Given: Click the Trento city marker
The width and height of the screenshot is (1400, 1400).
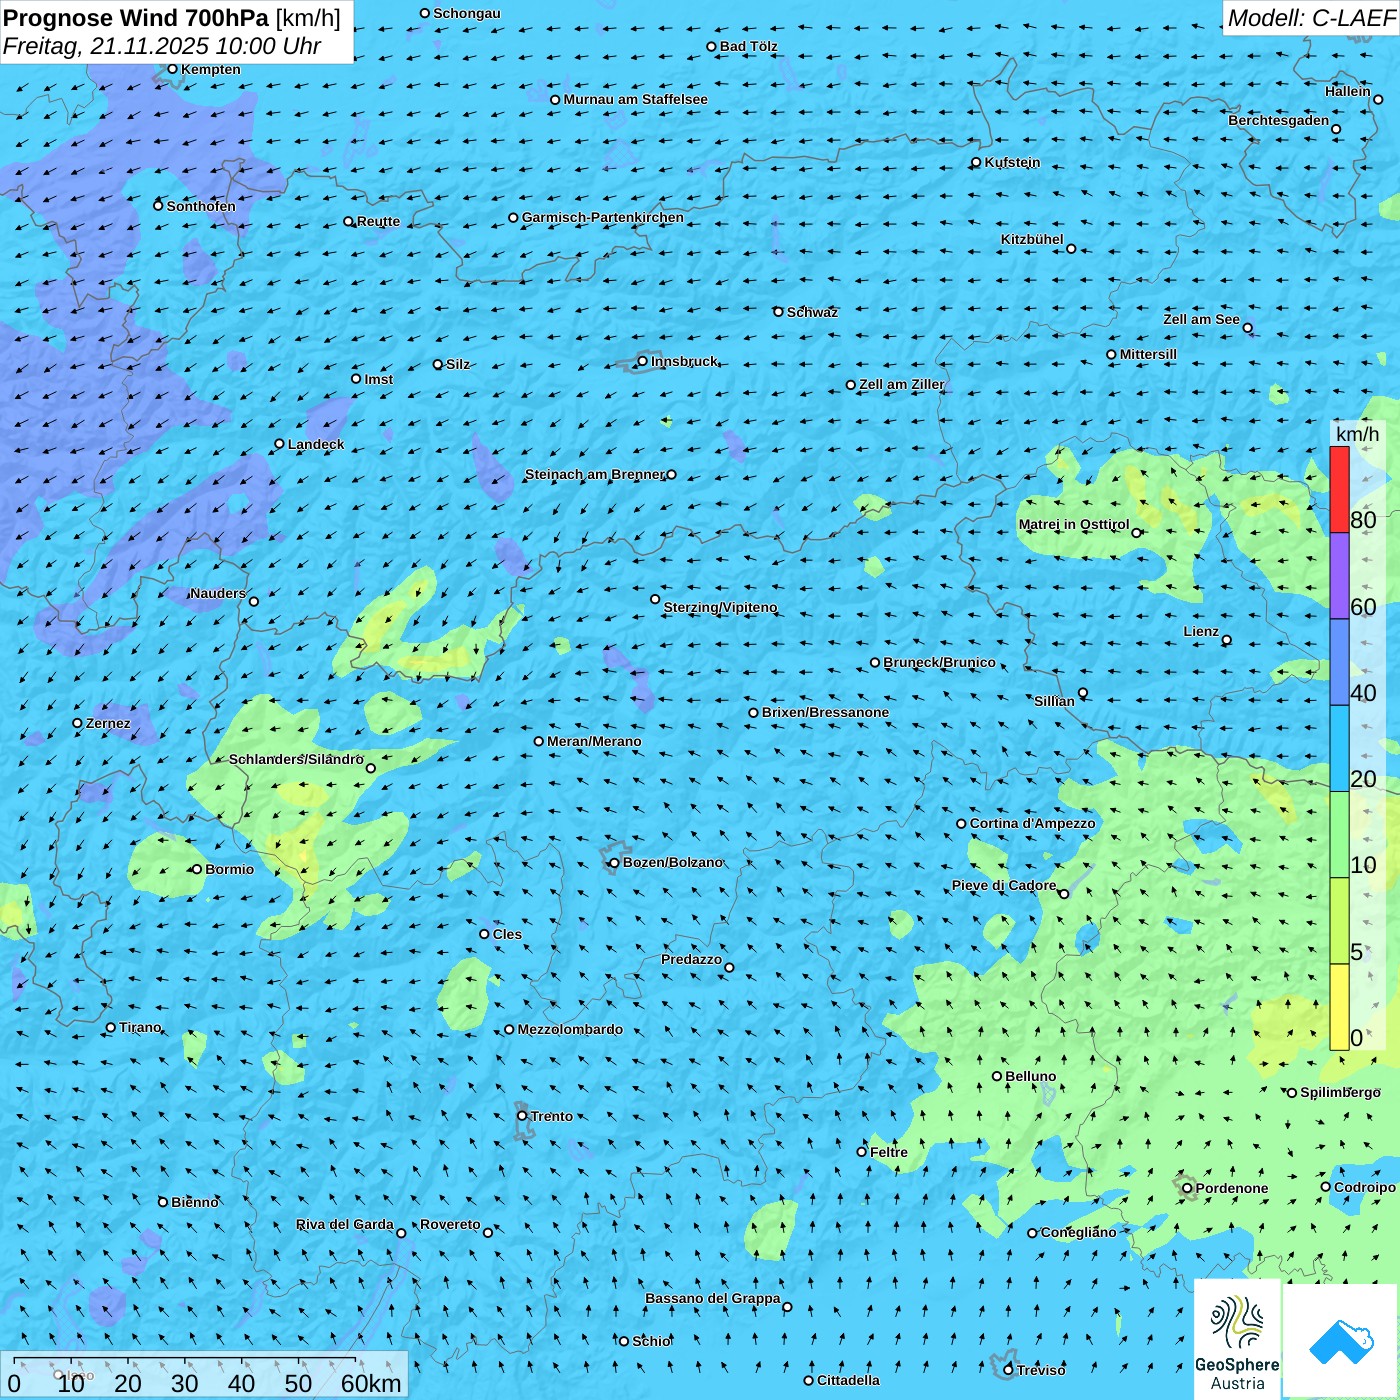Looking at the screenshot, I should (522, 1115).
